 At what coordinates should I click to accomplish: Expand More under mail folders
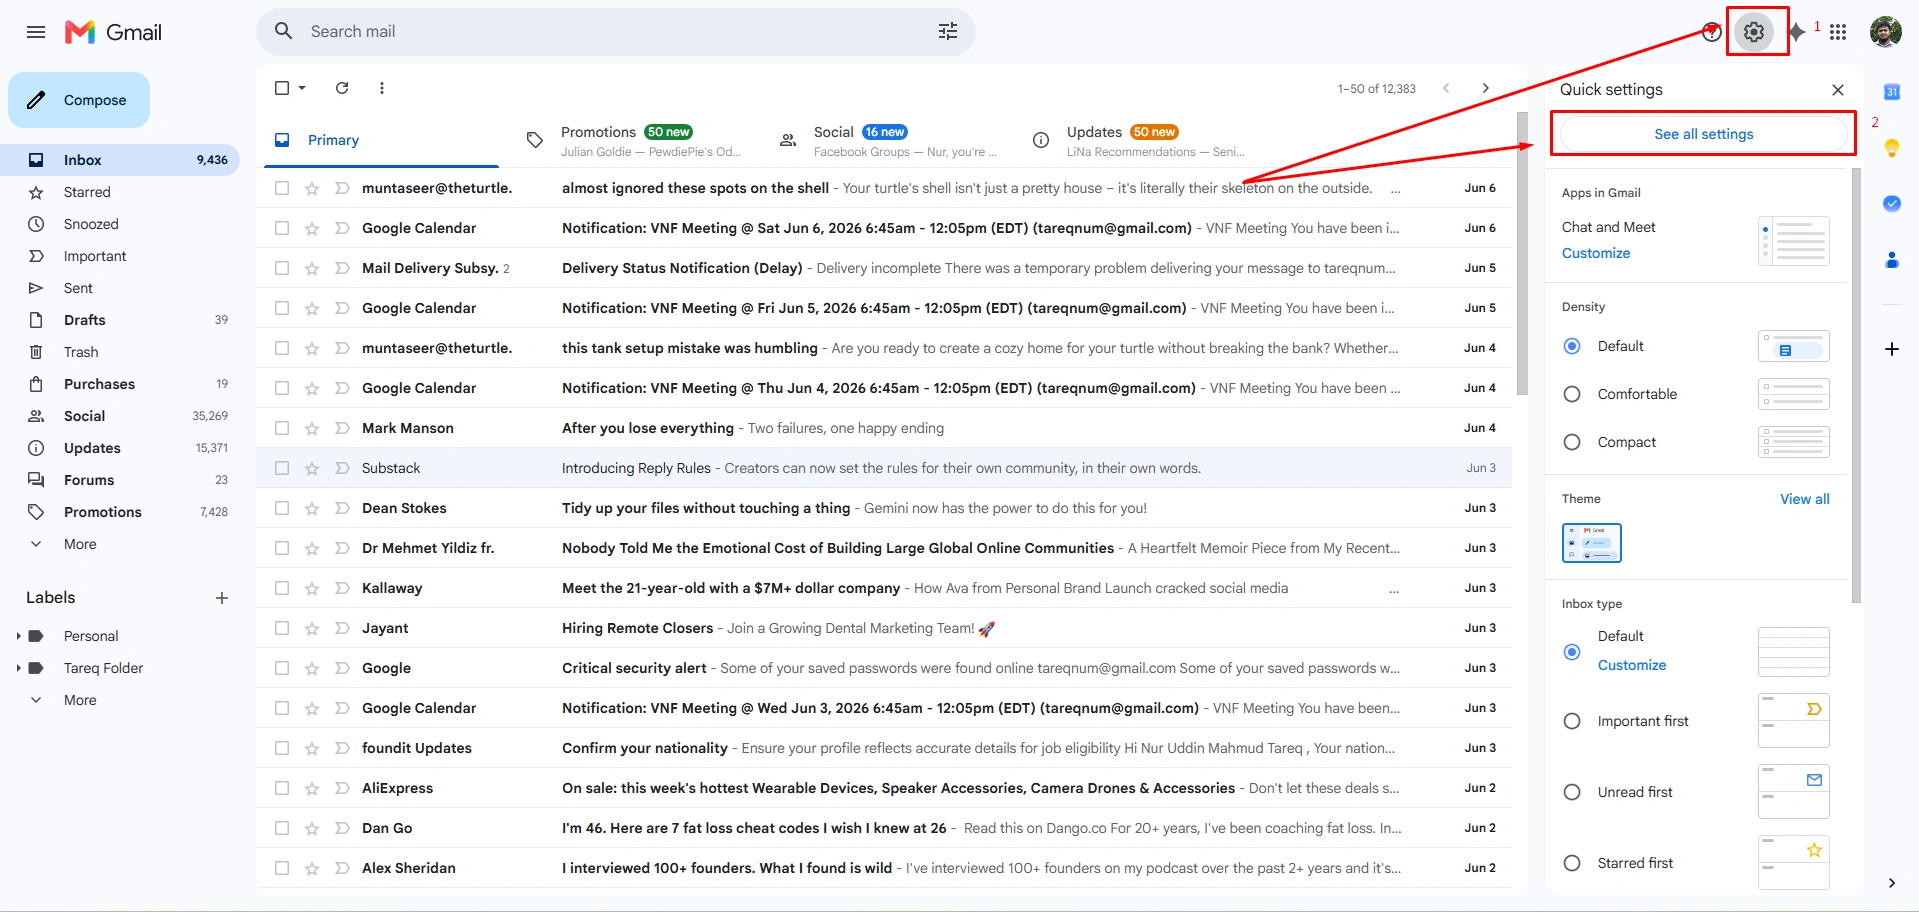[80, 544]
